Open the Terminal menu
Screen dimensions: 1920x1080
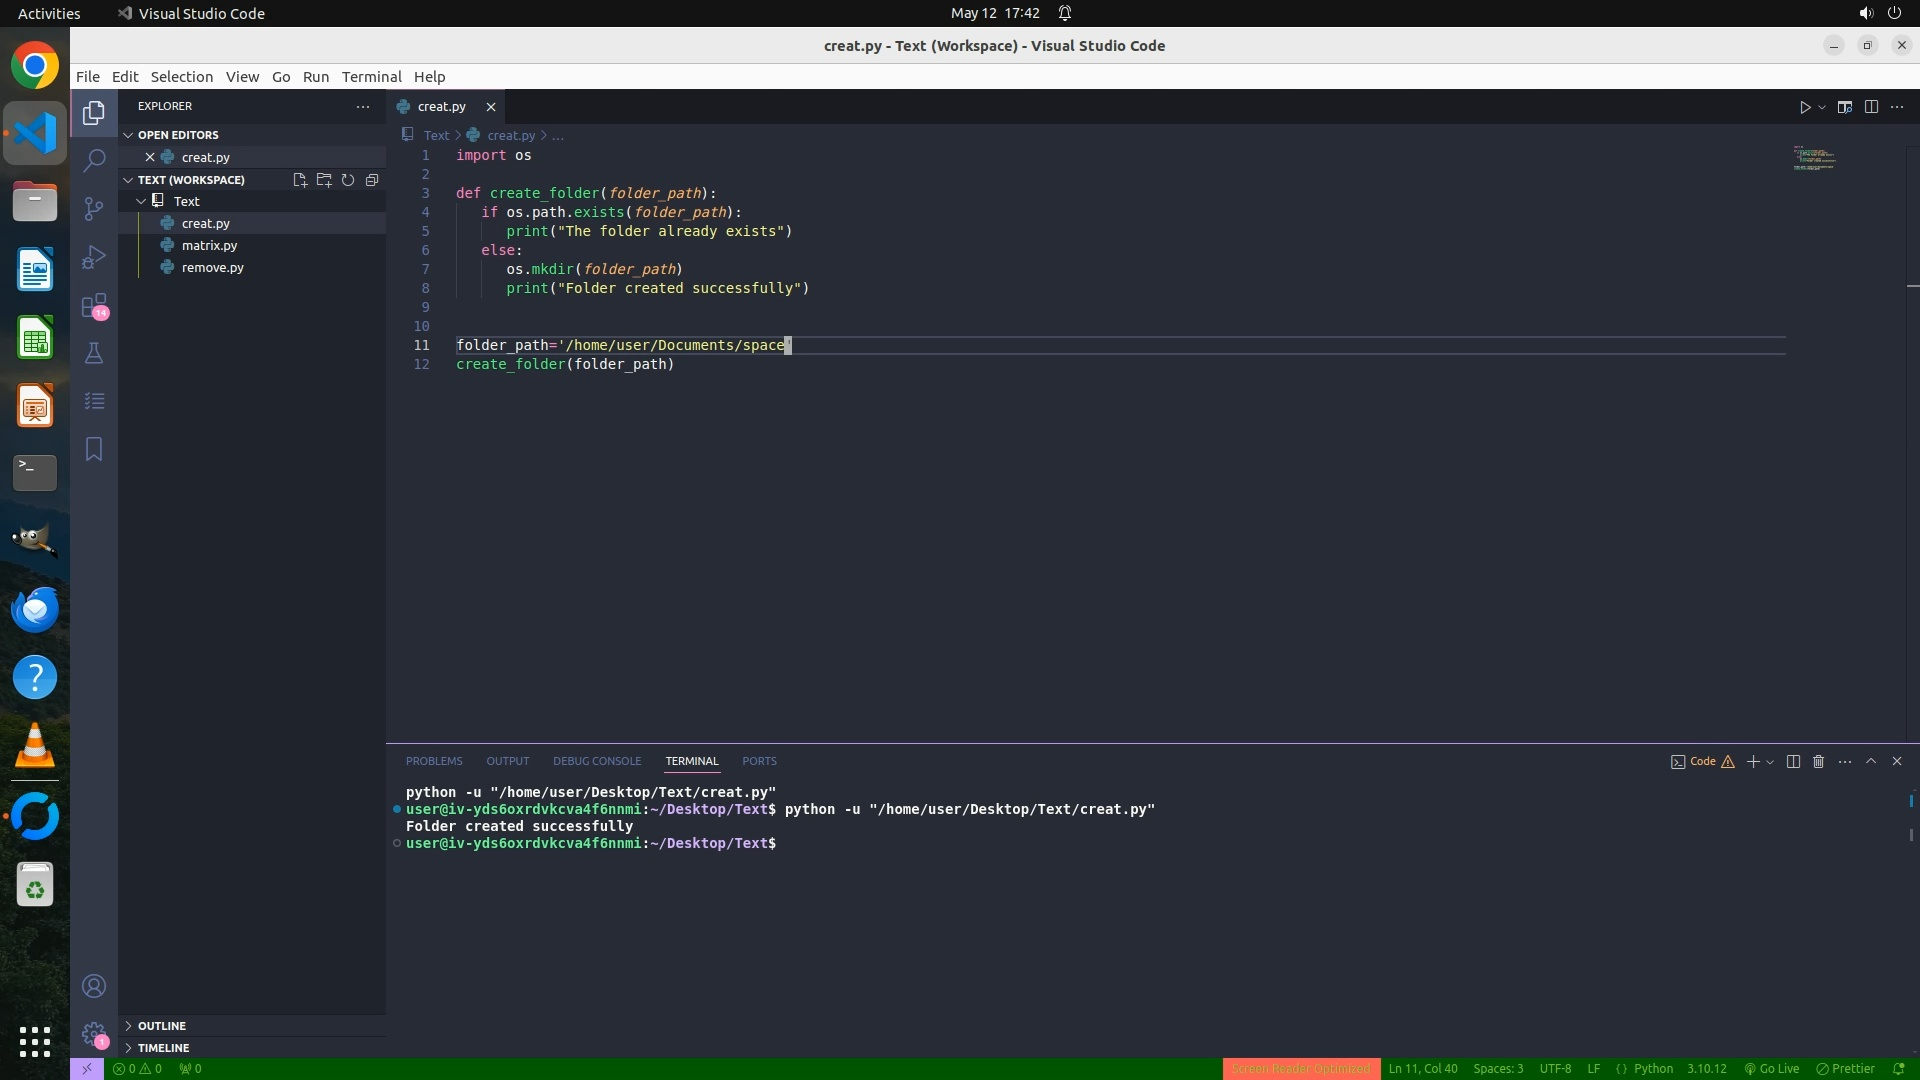371,77
